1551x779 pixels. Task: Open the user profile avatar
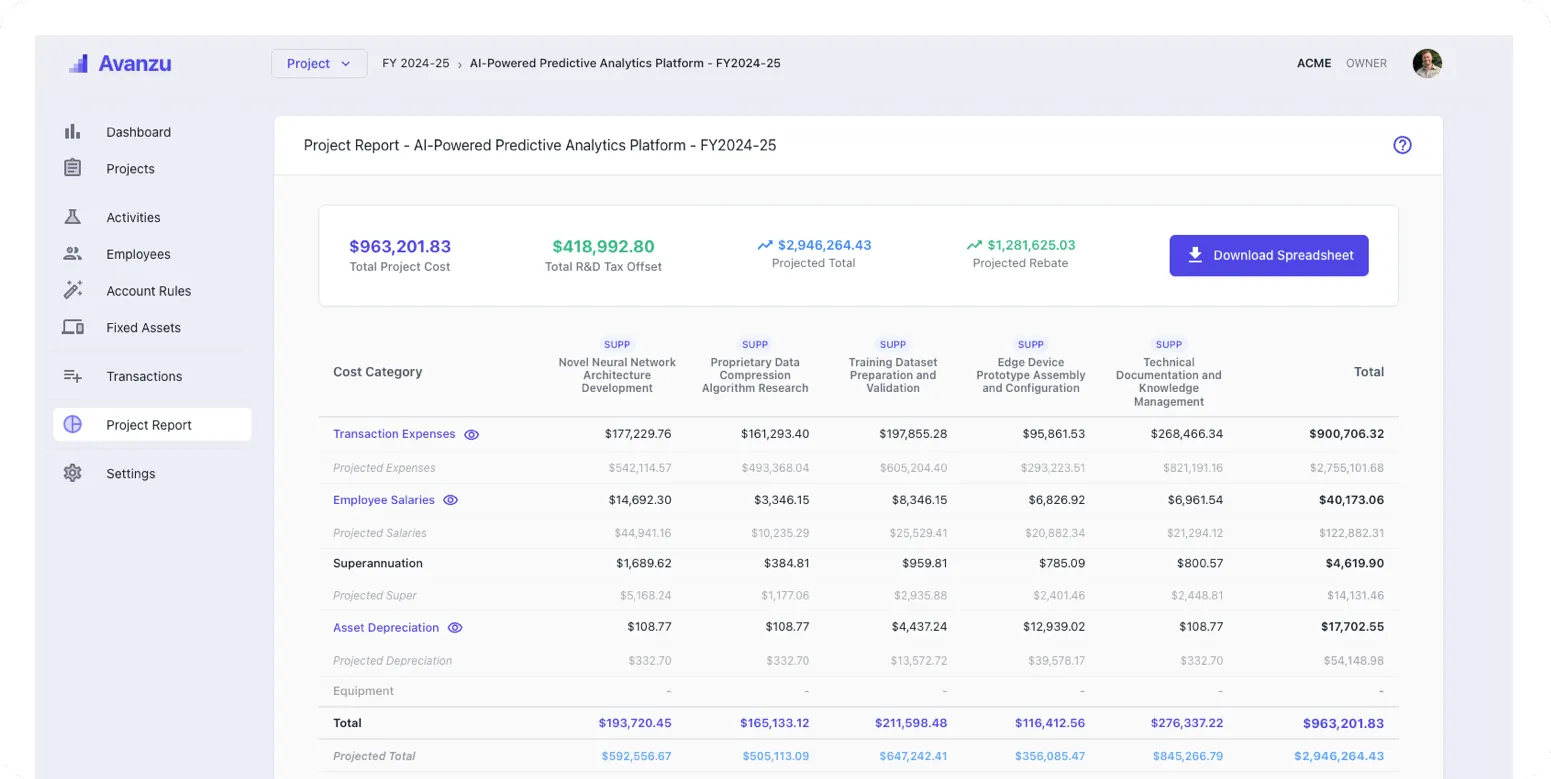tap(1427, 63)
